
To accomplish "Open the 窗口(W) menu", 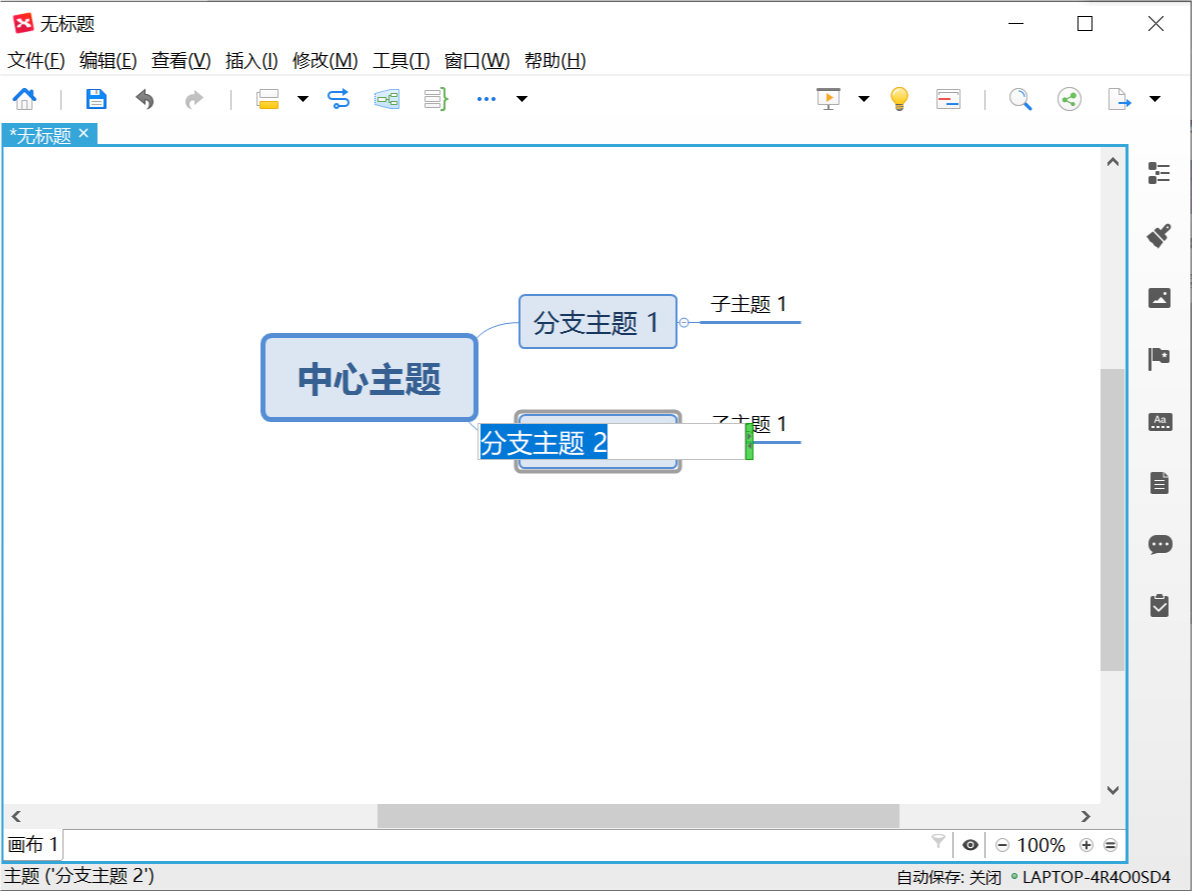I will click(477, 61).
